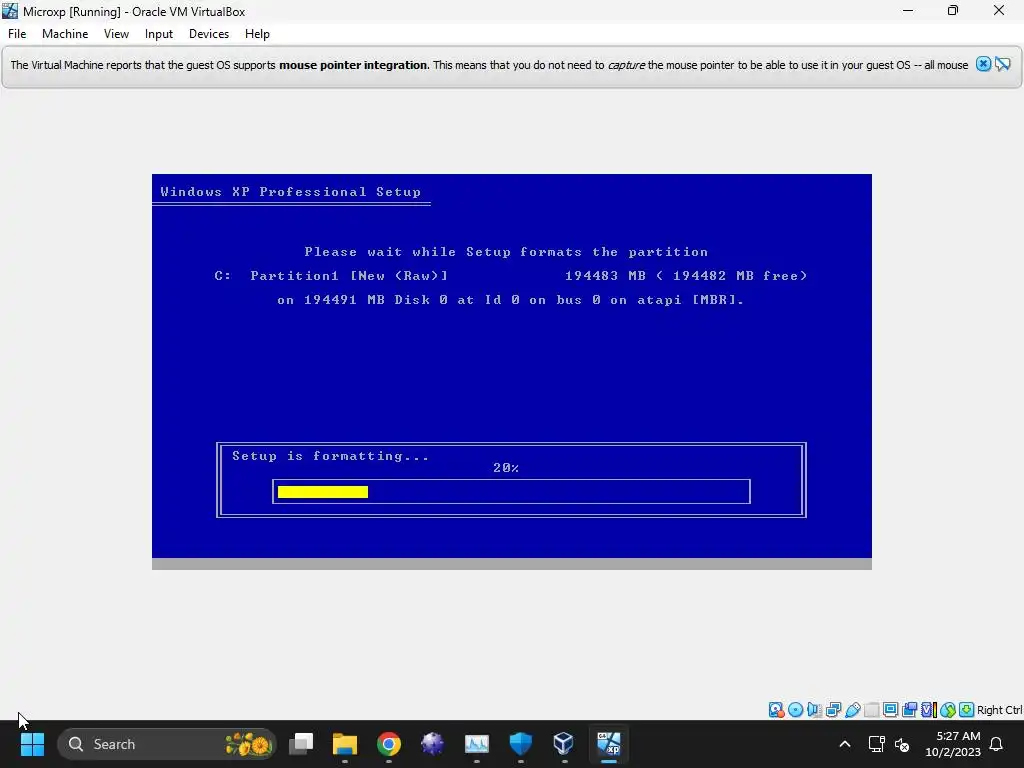Image resolution: width=1024 pixels, height=768 pixels.
Task: Click the '194483 MB' partition size text
Action: [605, 276]
